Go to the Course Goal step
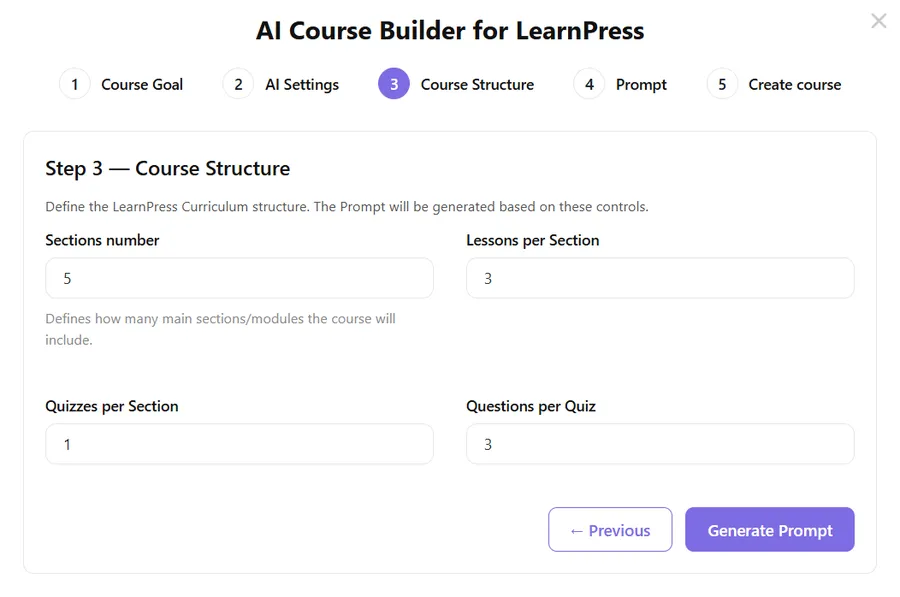Screen dimensions: 900x597 pos(142,85)
